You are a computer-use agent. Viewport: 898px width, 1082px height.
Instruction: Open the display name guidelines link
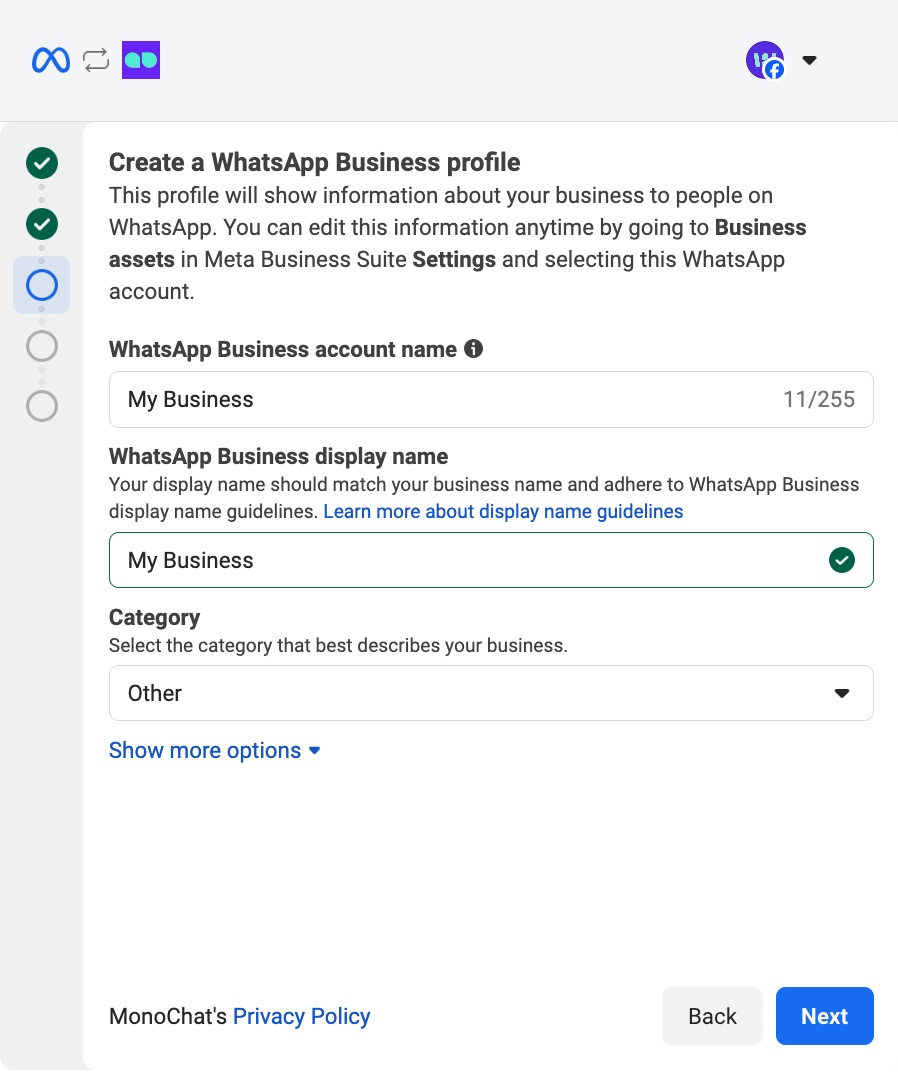coord(503,511)
